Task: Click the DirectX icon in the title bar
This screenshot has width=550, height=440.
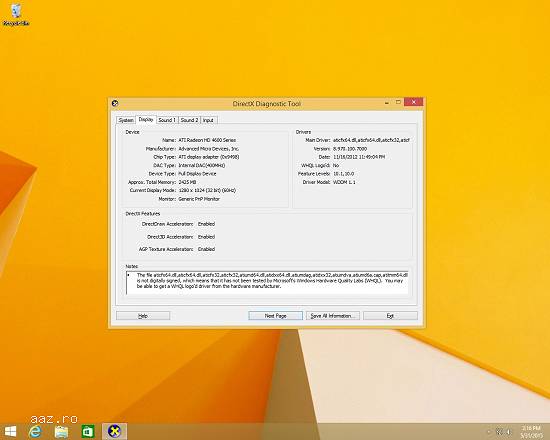Action: 115,104
